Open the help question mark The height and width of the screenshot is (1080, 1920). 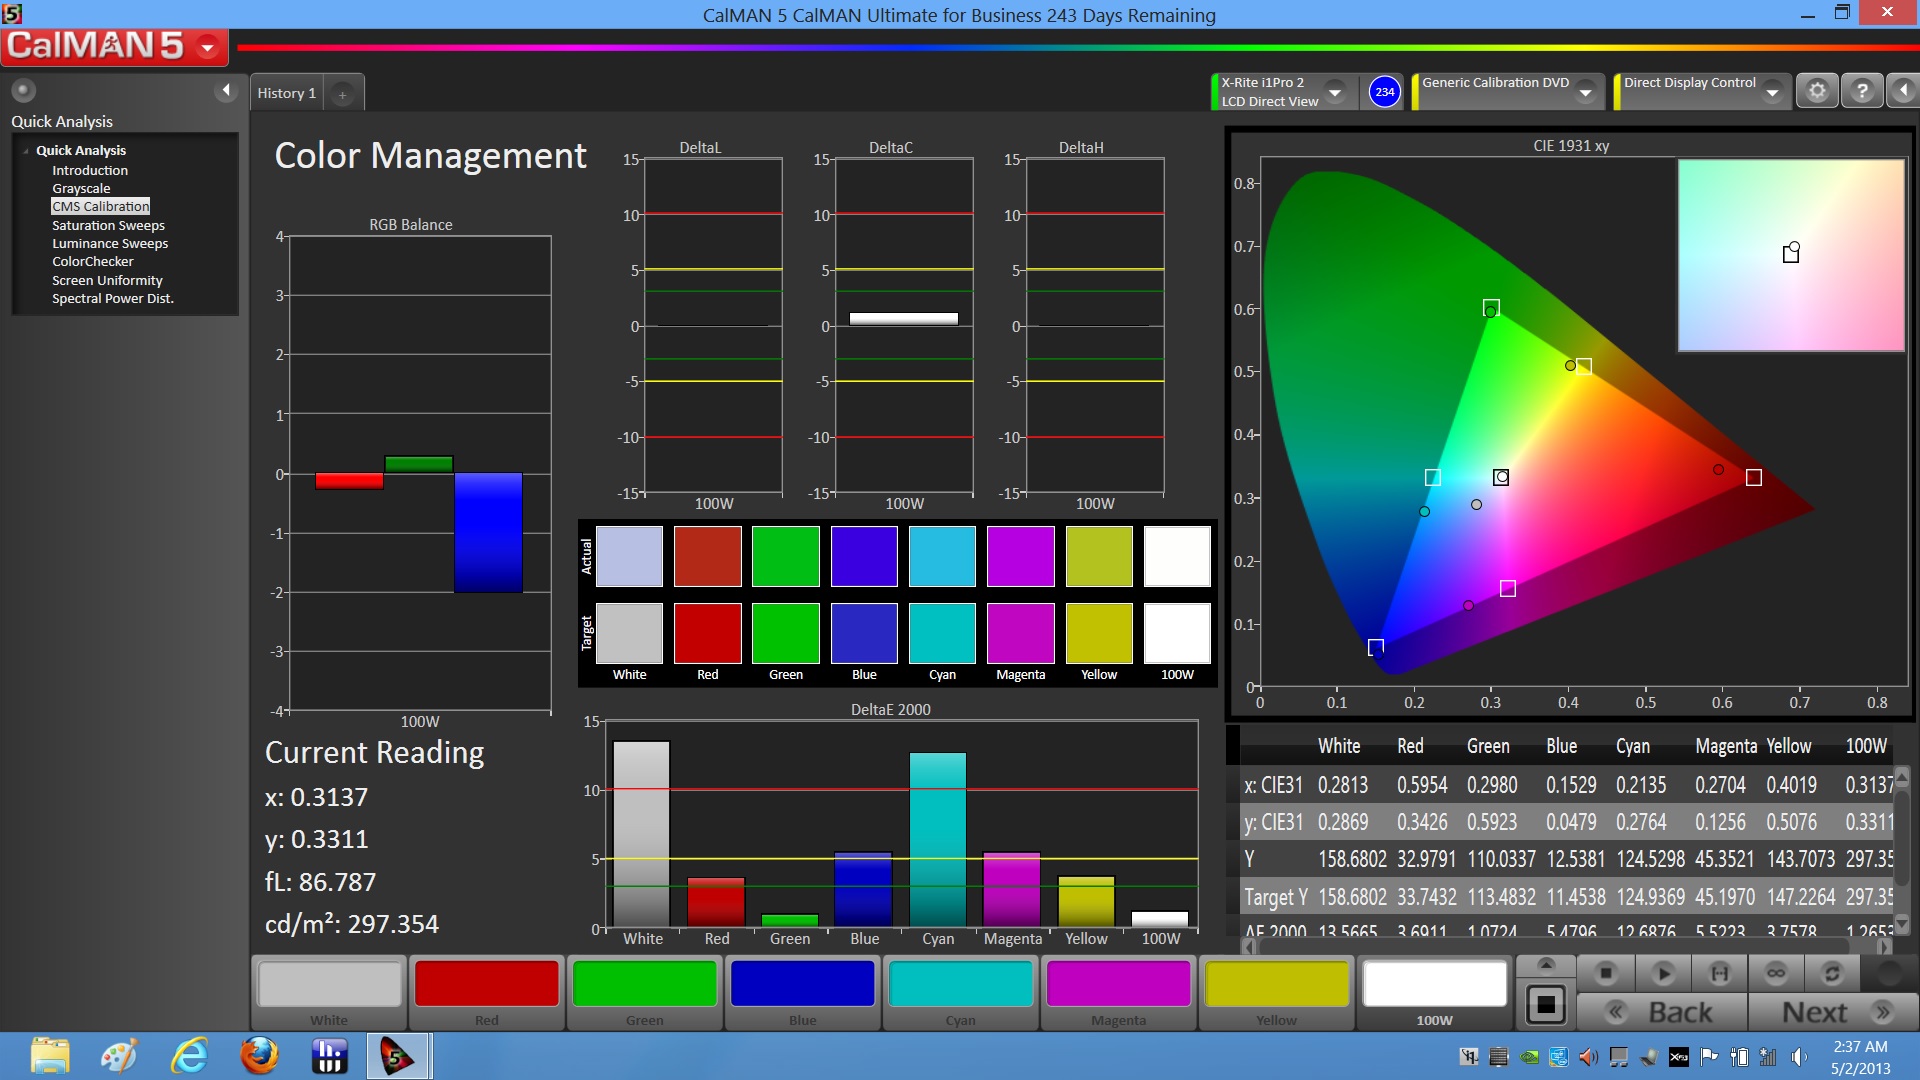click(1862, 91)
